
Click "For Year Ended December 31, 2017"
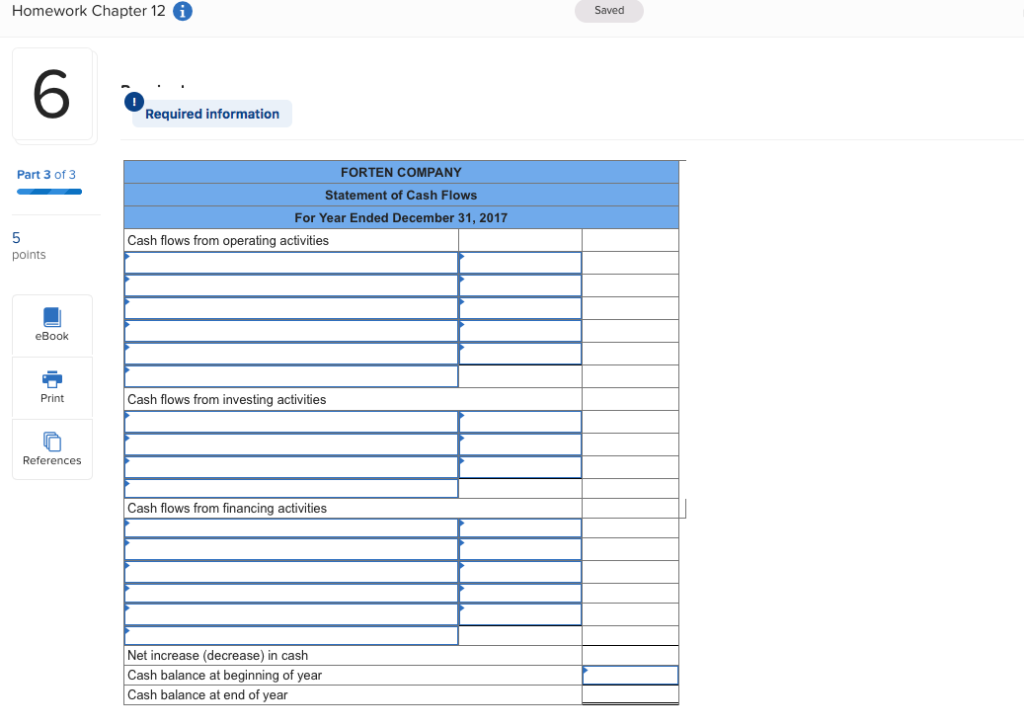click(401, 218)
